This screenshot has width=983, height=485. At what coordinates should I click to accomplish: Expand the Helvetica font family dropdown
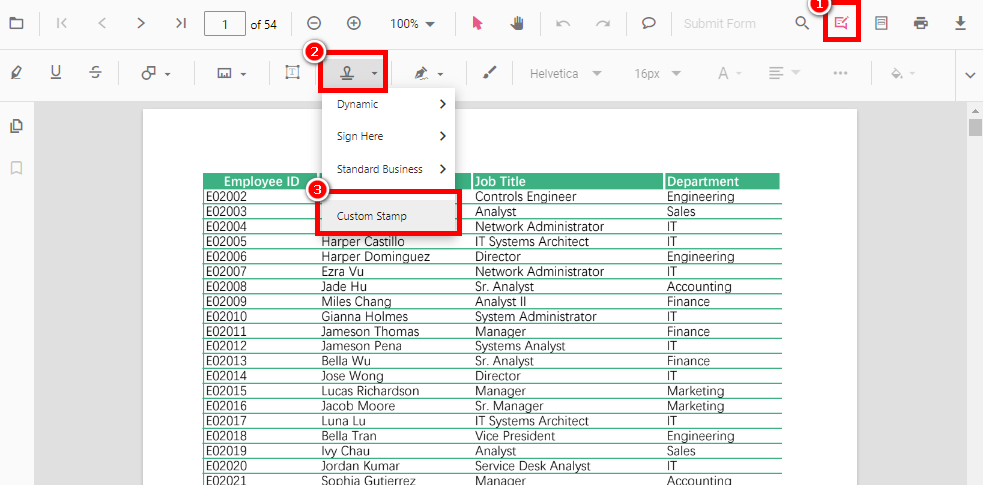pos(566,73)
